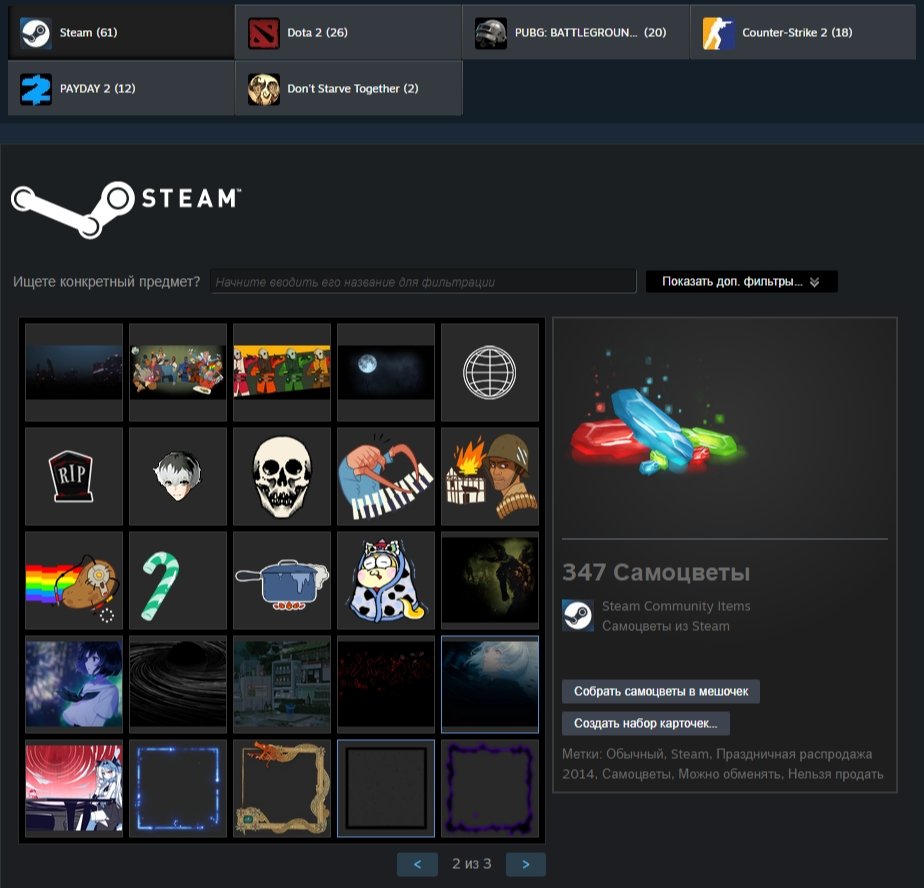Select the Tokyo Ghoul Kaneki emoticon
Image resolution: width=924 pixels, height=888 pixels.
(x=177, y=475)
